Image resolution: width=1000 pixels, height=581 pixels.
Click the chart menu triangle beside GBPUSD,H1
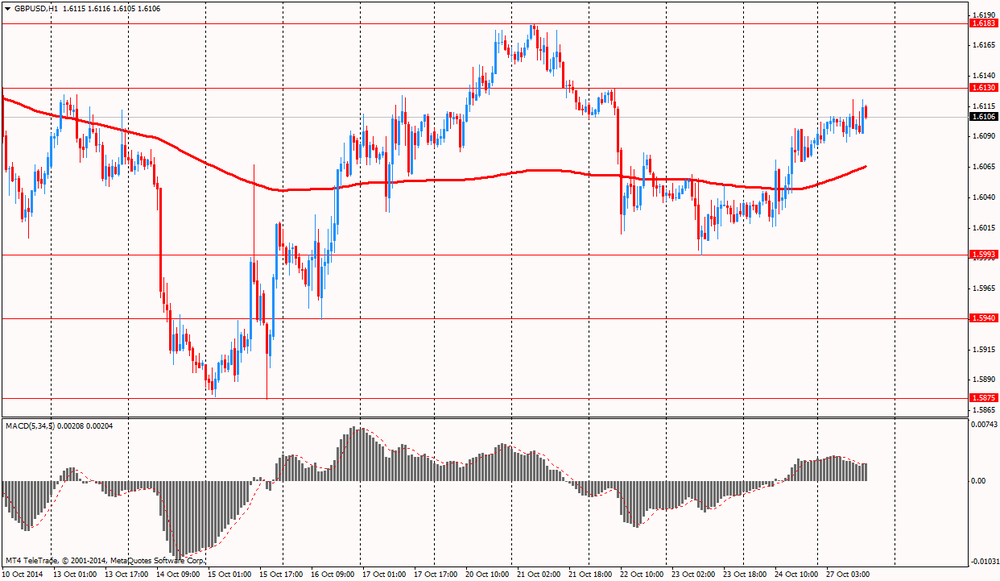click(7, 9)
